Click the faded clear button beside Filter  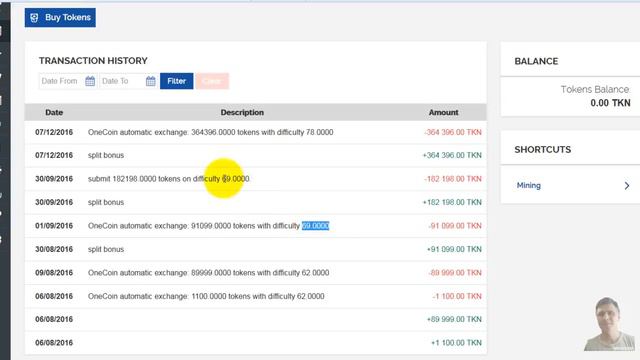[212, 81]
